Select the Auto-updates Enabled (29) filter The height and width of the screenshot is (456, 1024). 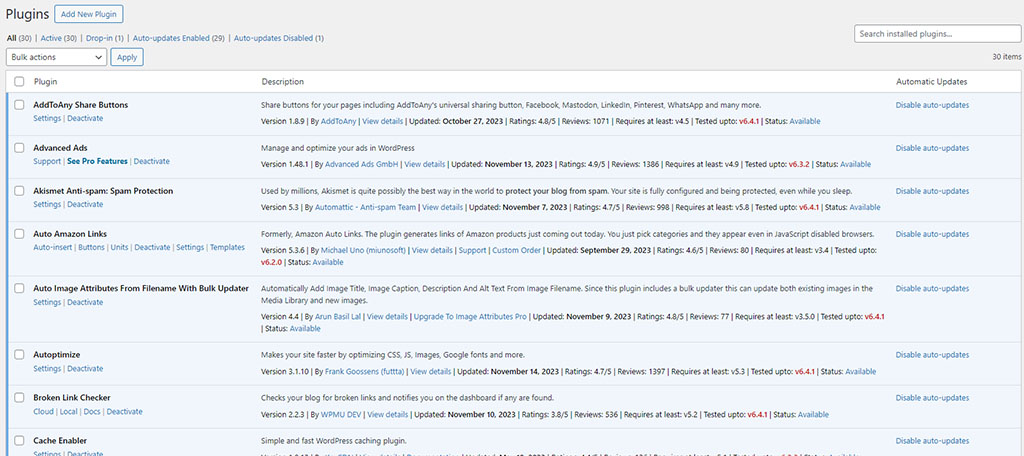pos(179,39)
